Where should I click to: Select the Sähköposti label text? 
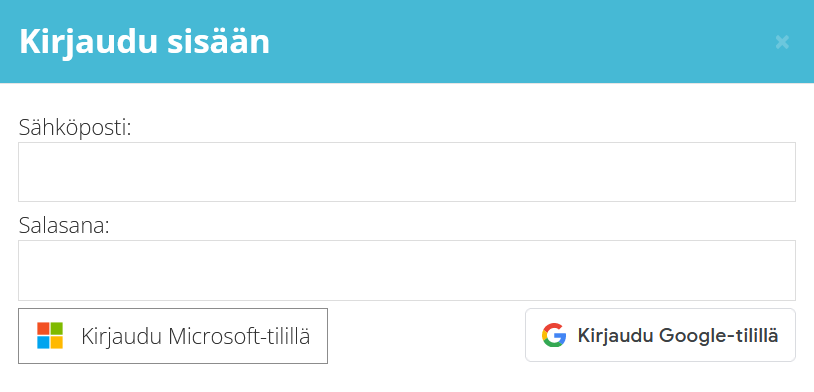click(75, 127)
